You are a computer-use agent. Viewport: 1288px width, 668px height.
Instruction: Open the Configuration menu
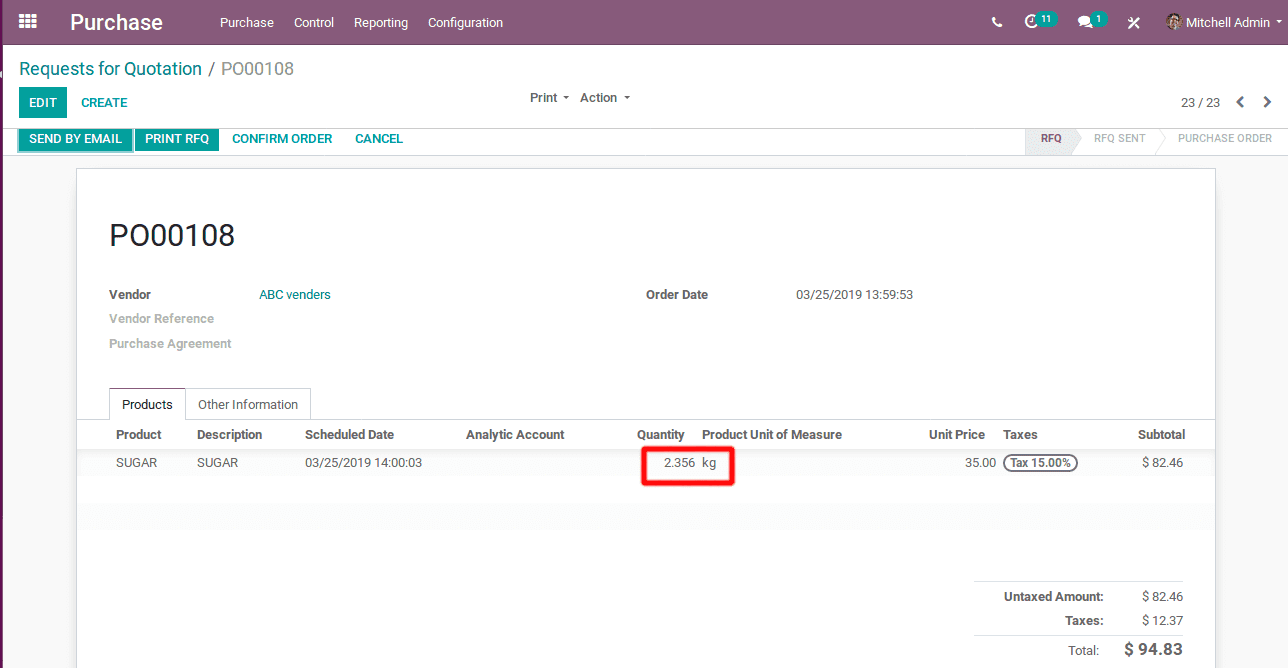[465, 22]
